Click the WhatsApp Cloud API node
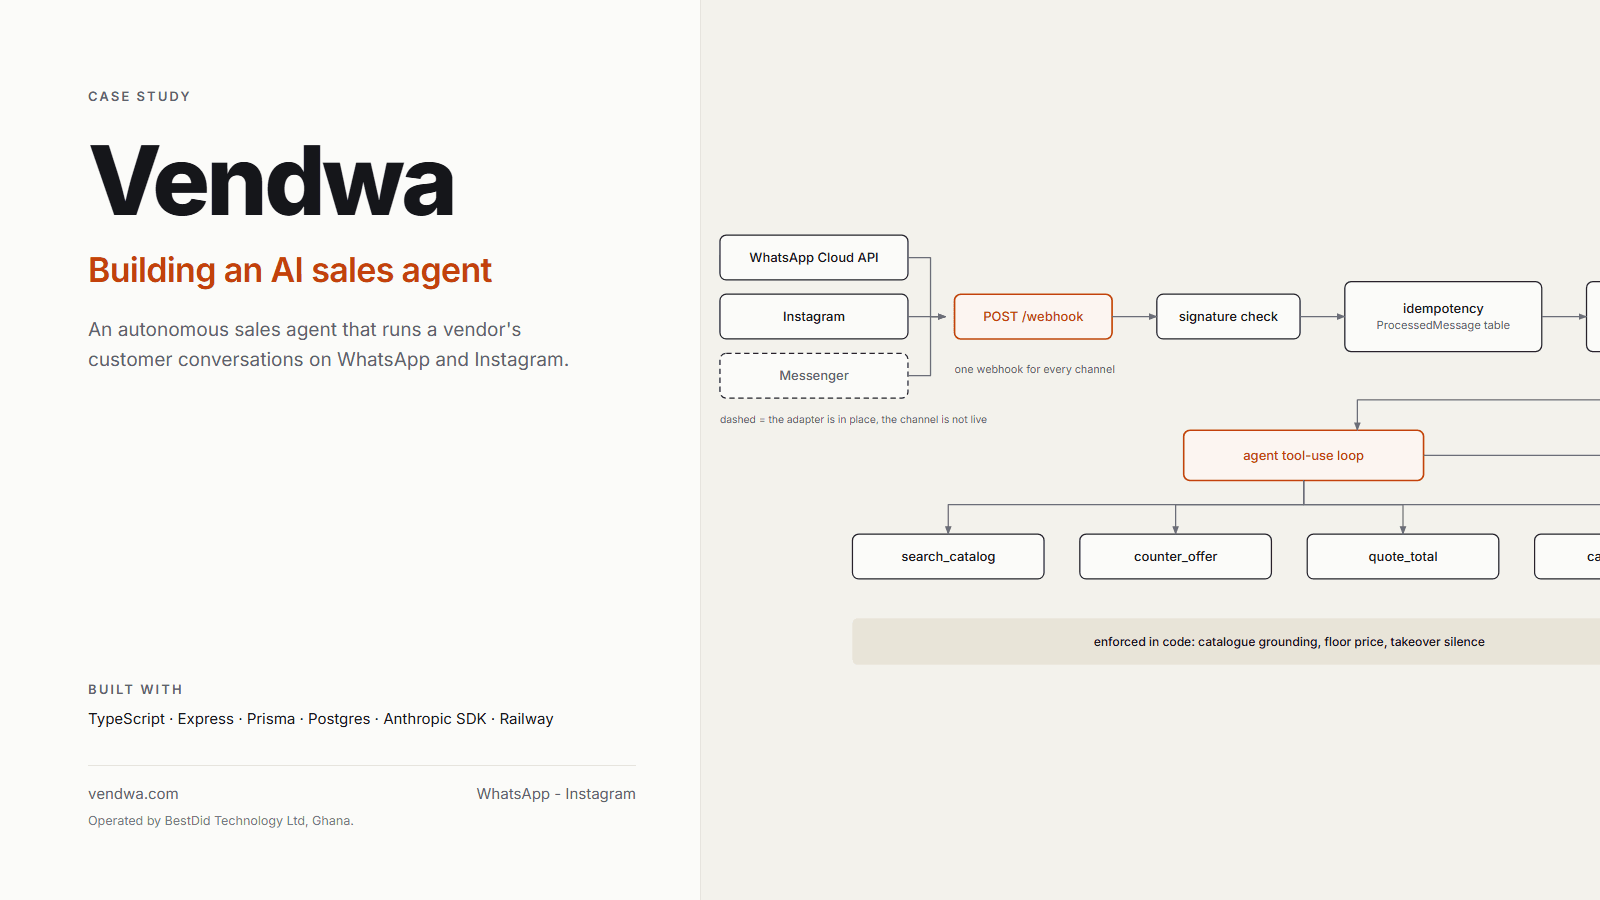The image size is (1600, 900). [x=814, y=258]
